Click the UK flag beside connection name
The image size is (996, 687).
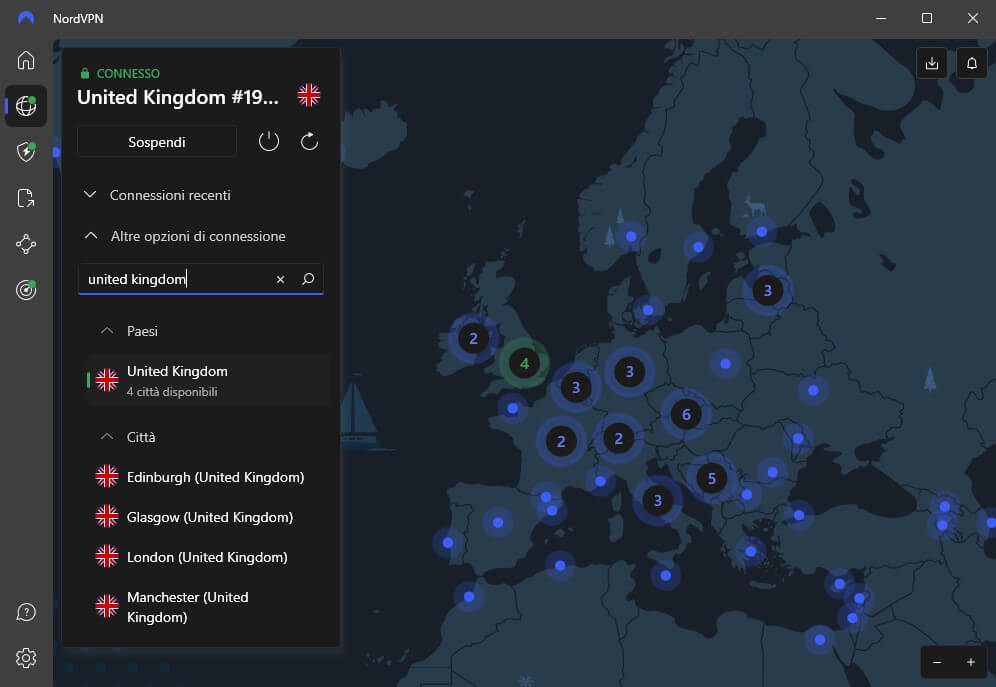pyautogui.click(x=309, y=95)
